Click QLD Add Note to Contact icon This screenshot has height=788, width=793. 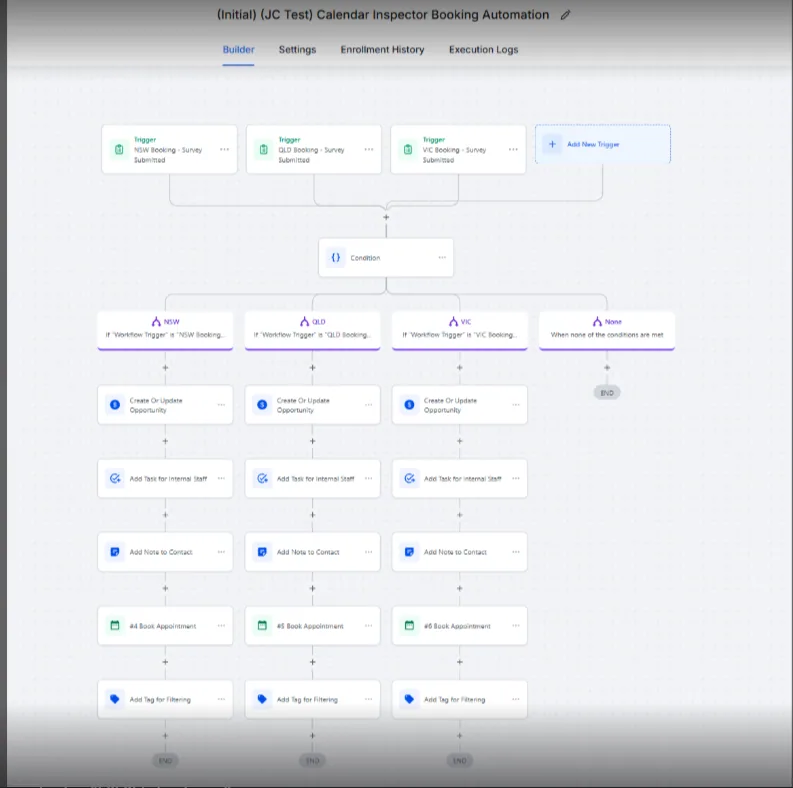coord(262,552)
